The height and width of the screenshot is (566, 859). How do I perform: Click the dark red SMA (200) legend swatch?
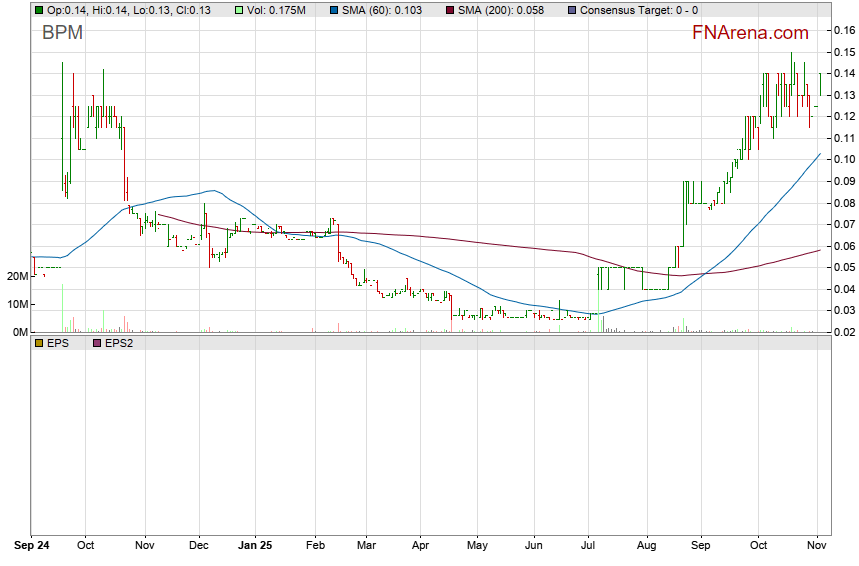450,10
